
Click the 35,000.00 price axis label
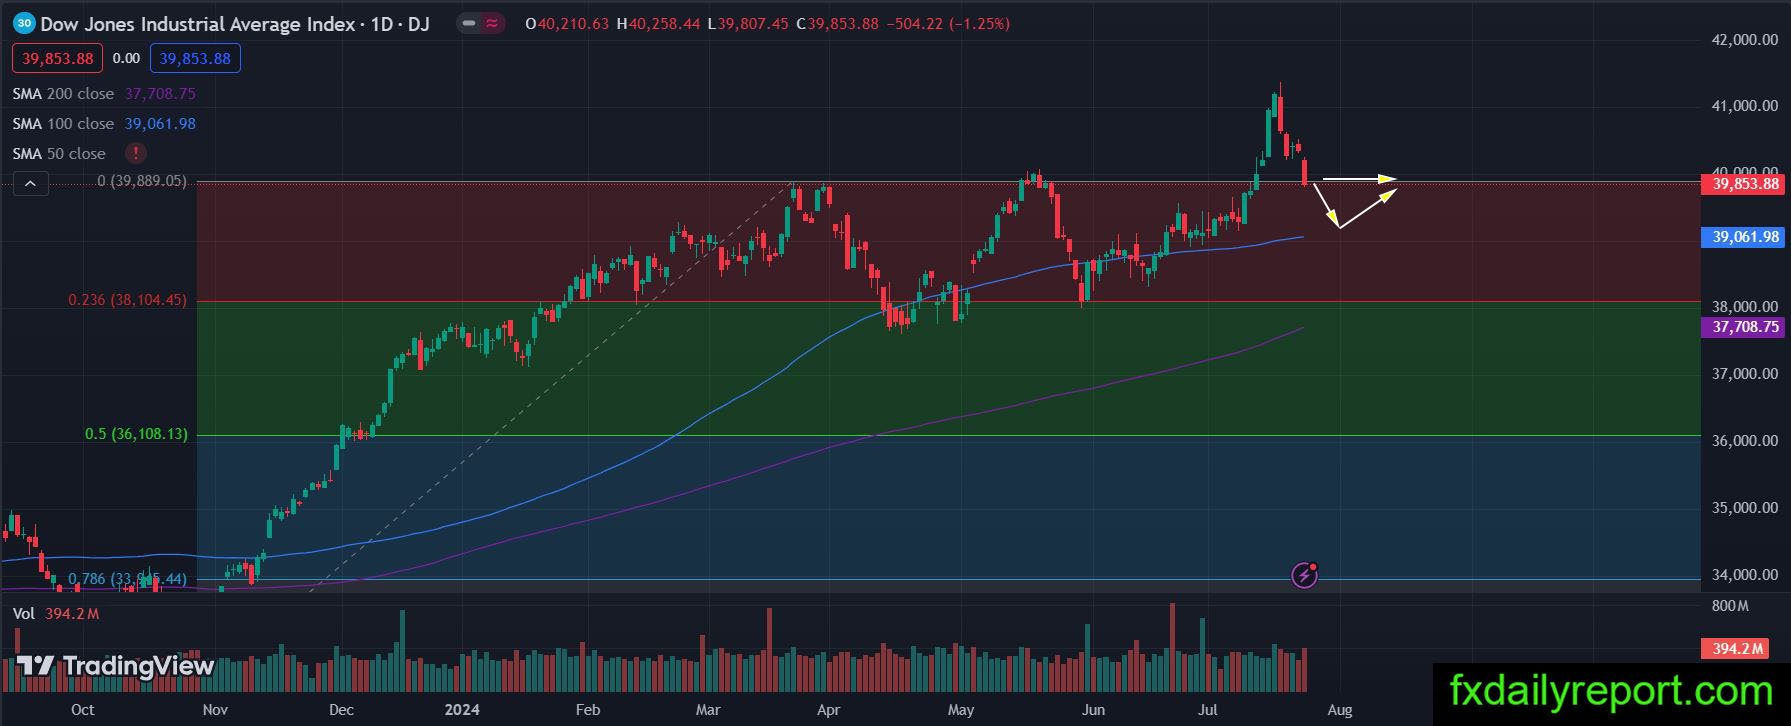coord(1745,508)
